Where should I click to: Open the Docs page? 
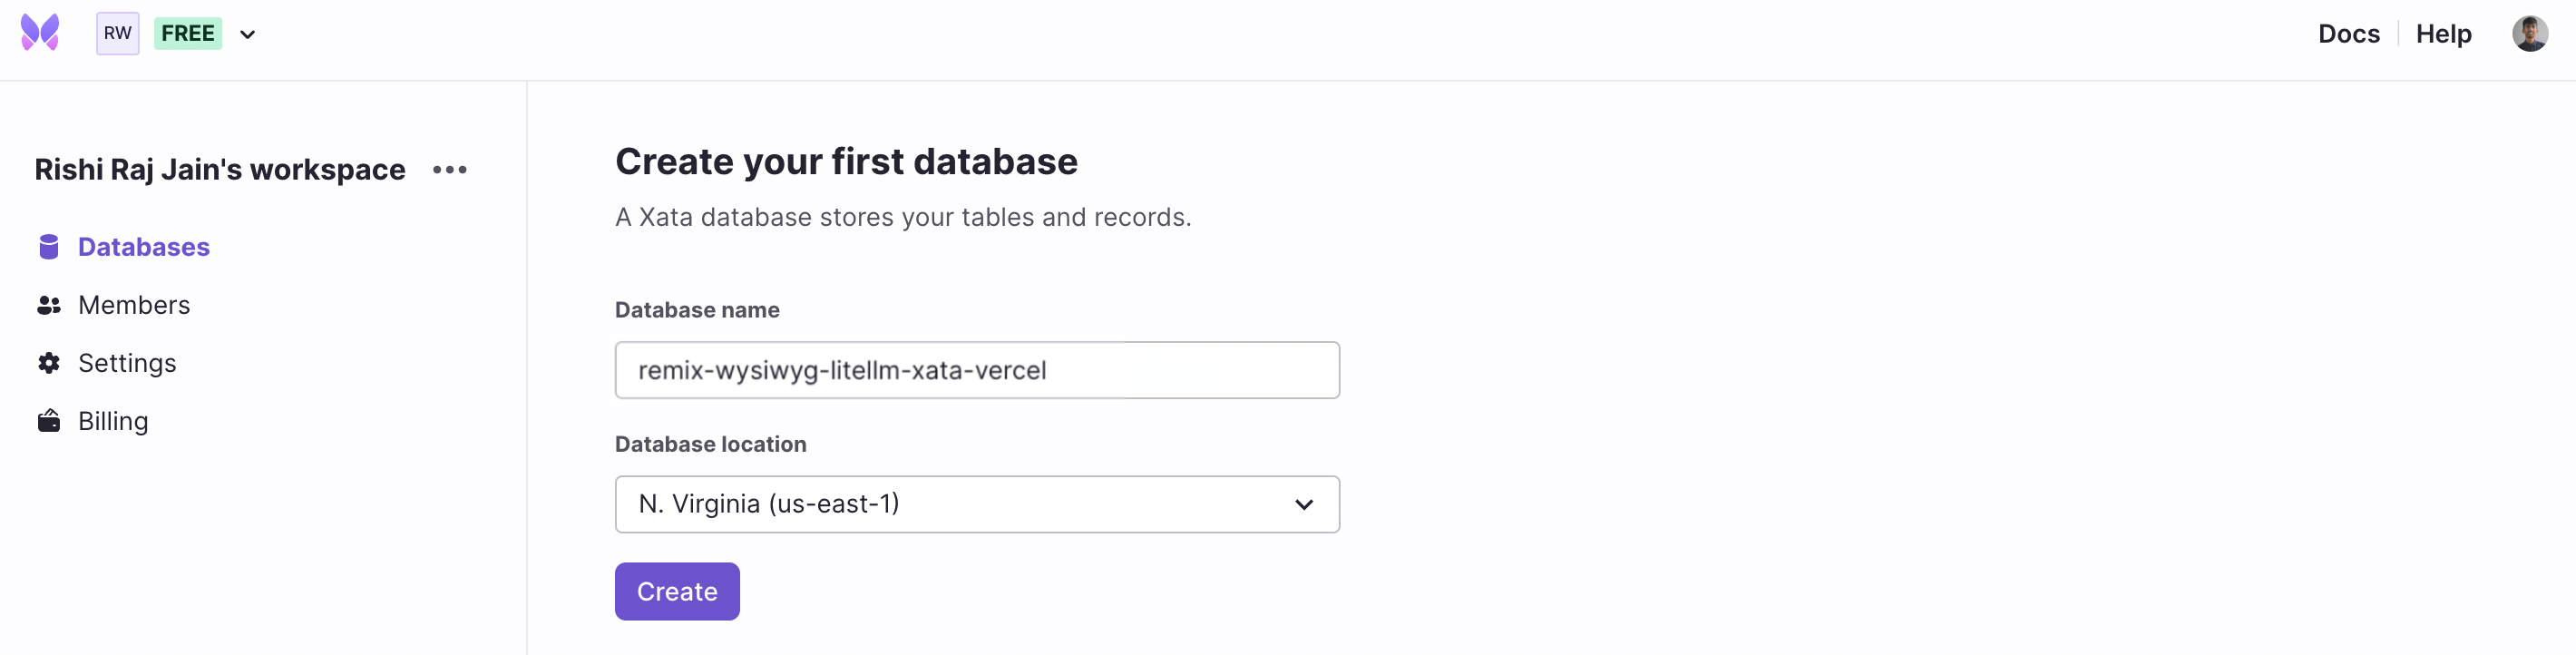tap(2349, 33)
